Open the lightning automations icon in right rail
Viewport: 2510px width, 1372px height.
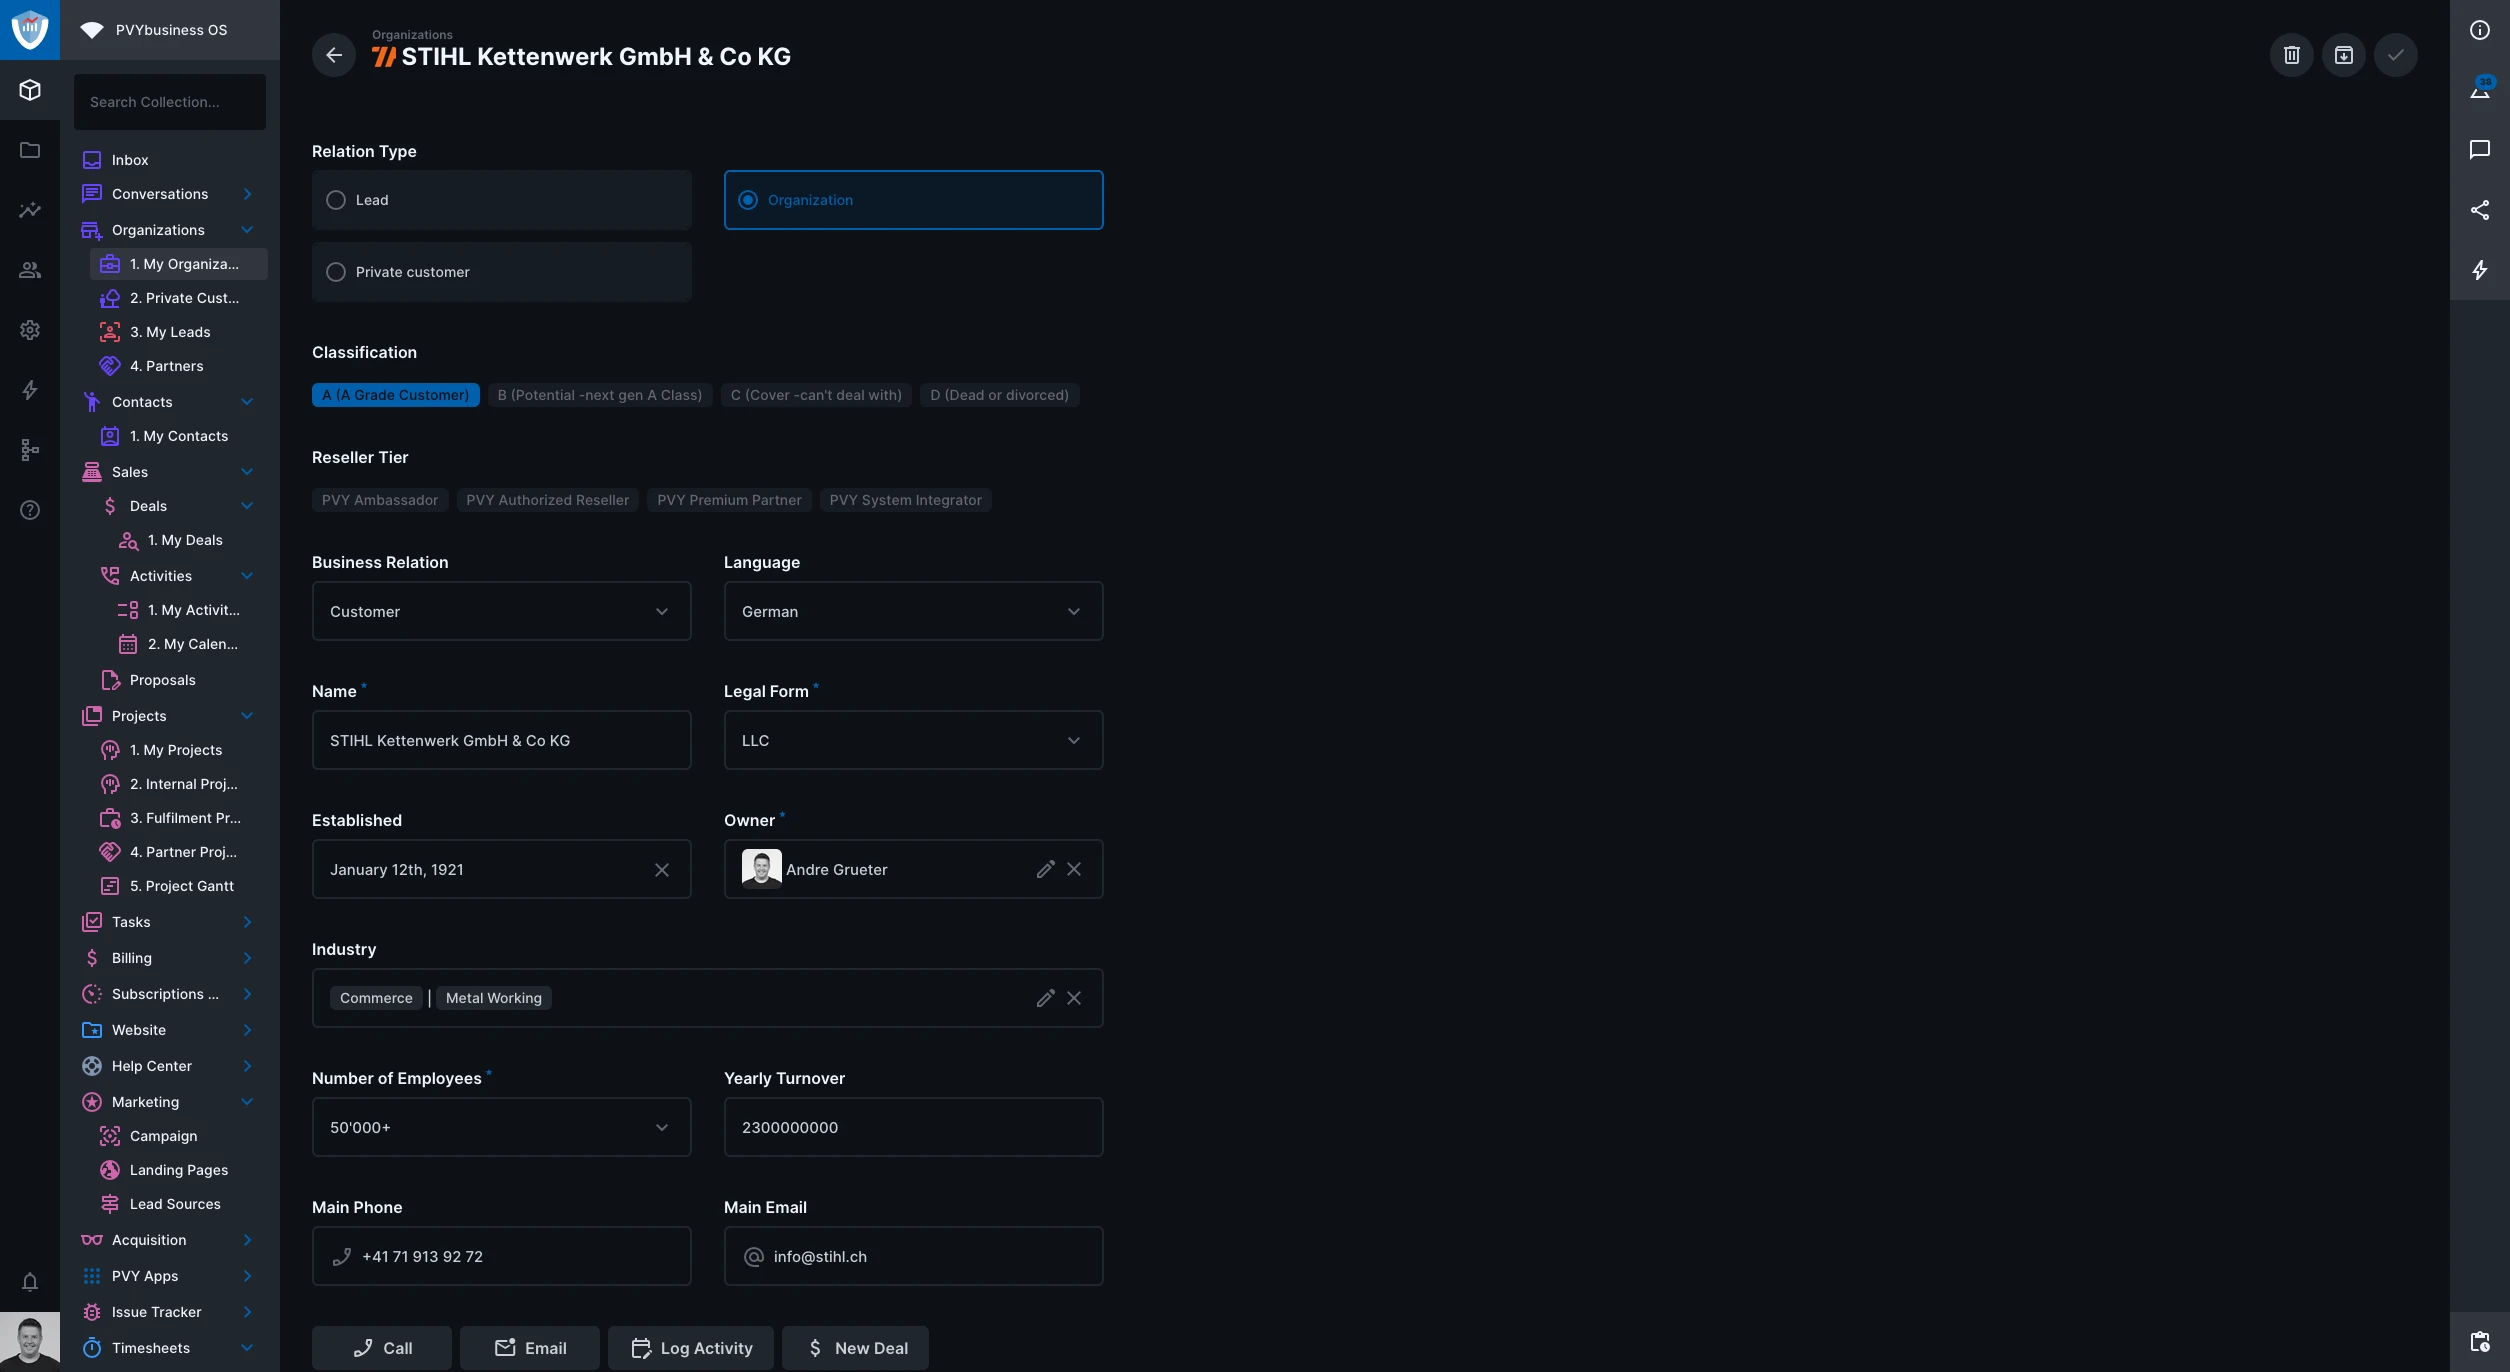[x=2480, y=270]
